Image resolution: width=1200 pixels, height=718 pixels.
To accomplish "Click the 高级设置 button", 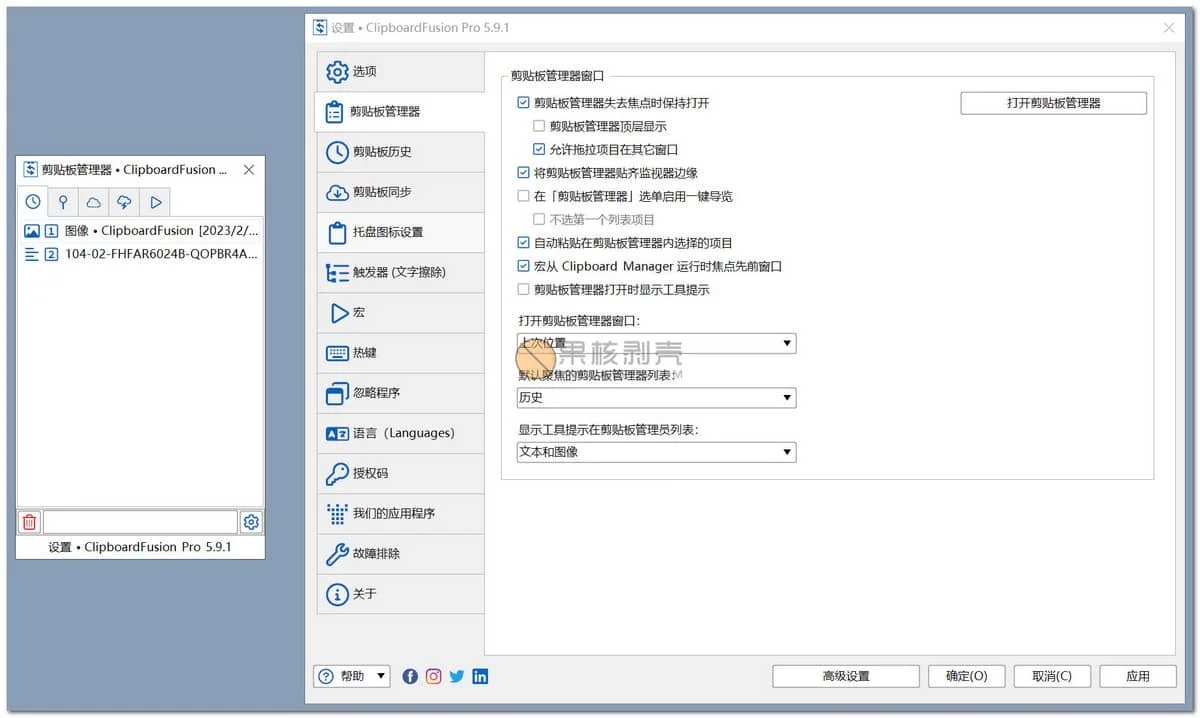I will click(845, 676).
